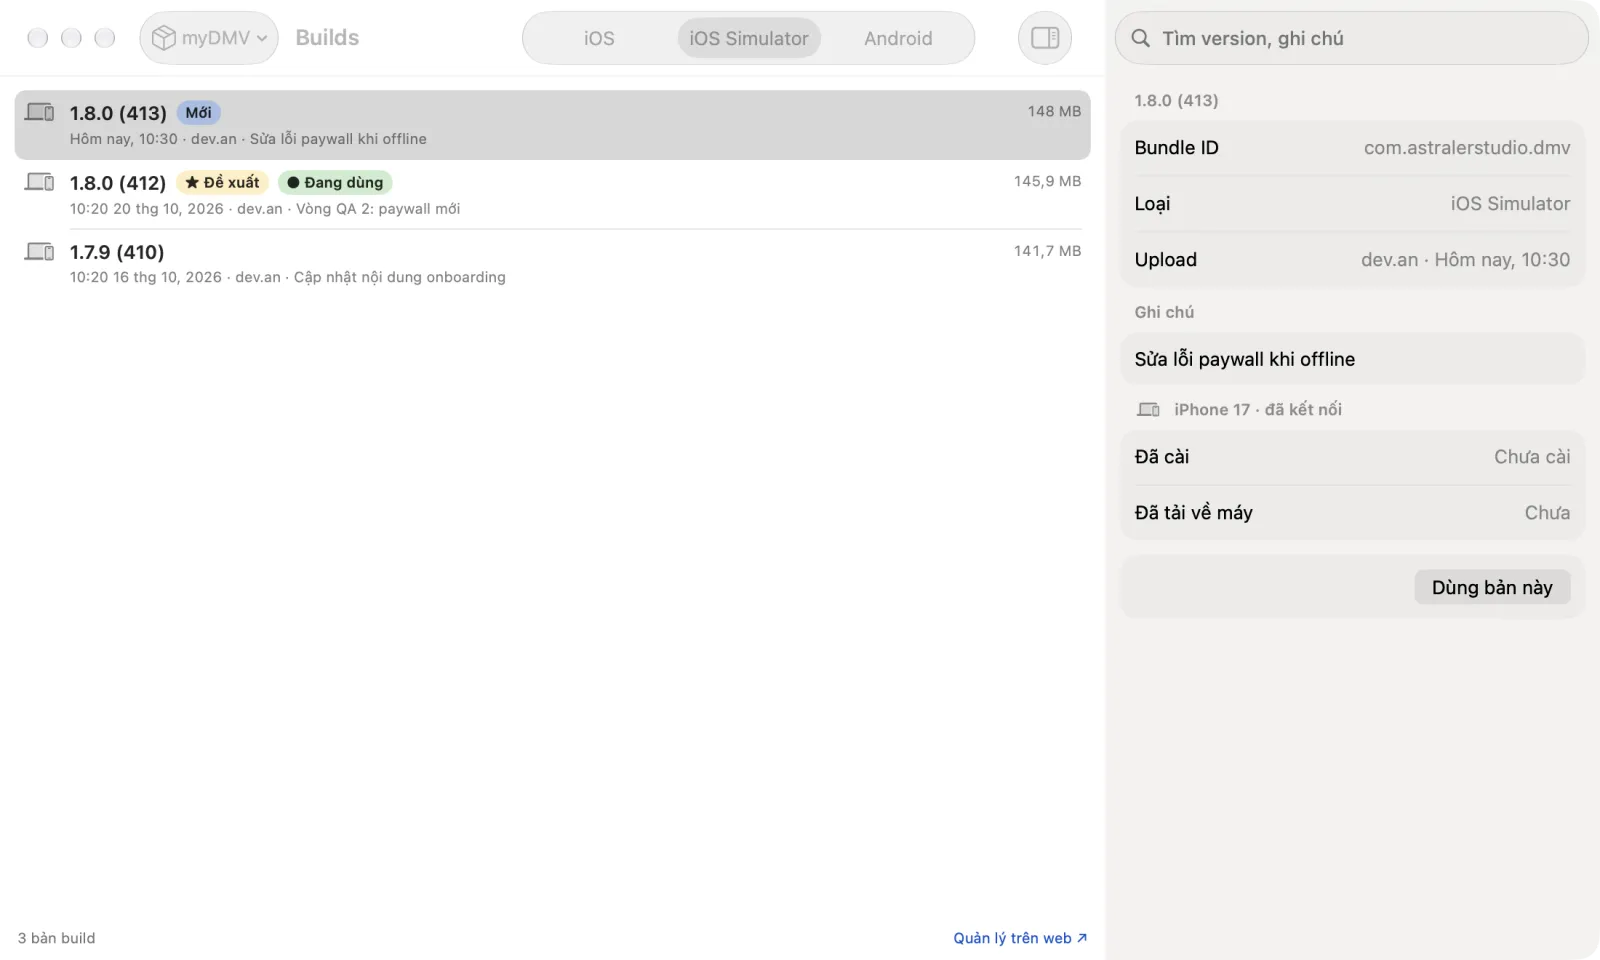Click device icon of build 1.7.9 (410)
This screenshot has height=960, width=1600.
pos(40,251)
